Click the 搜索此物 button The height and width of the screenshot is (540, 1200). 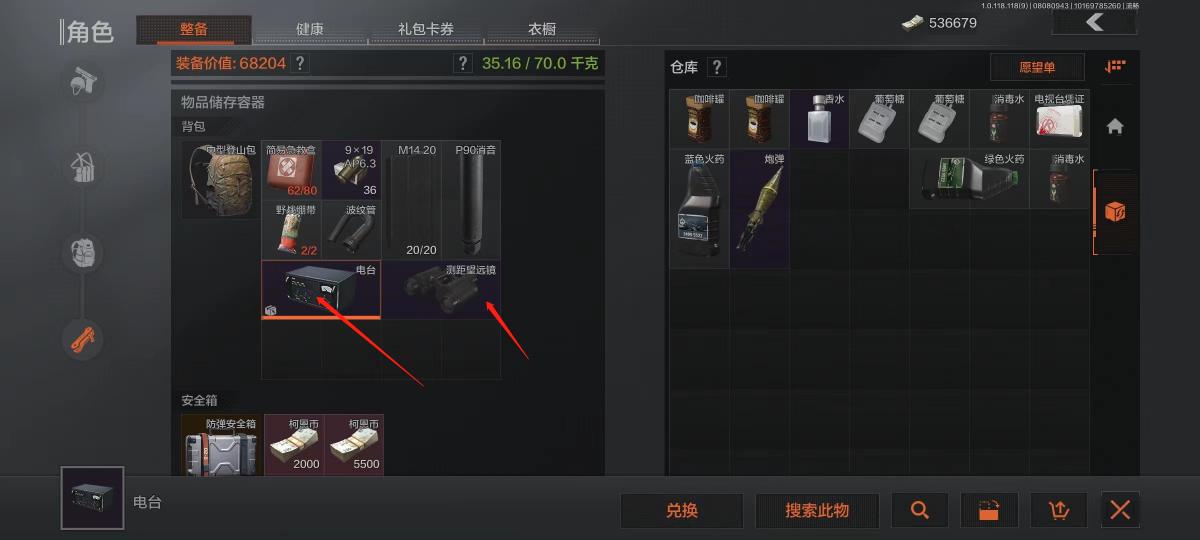817,510
